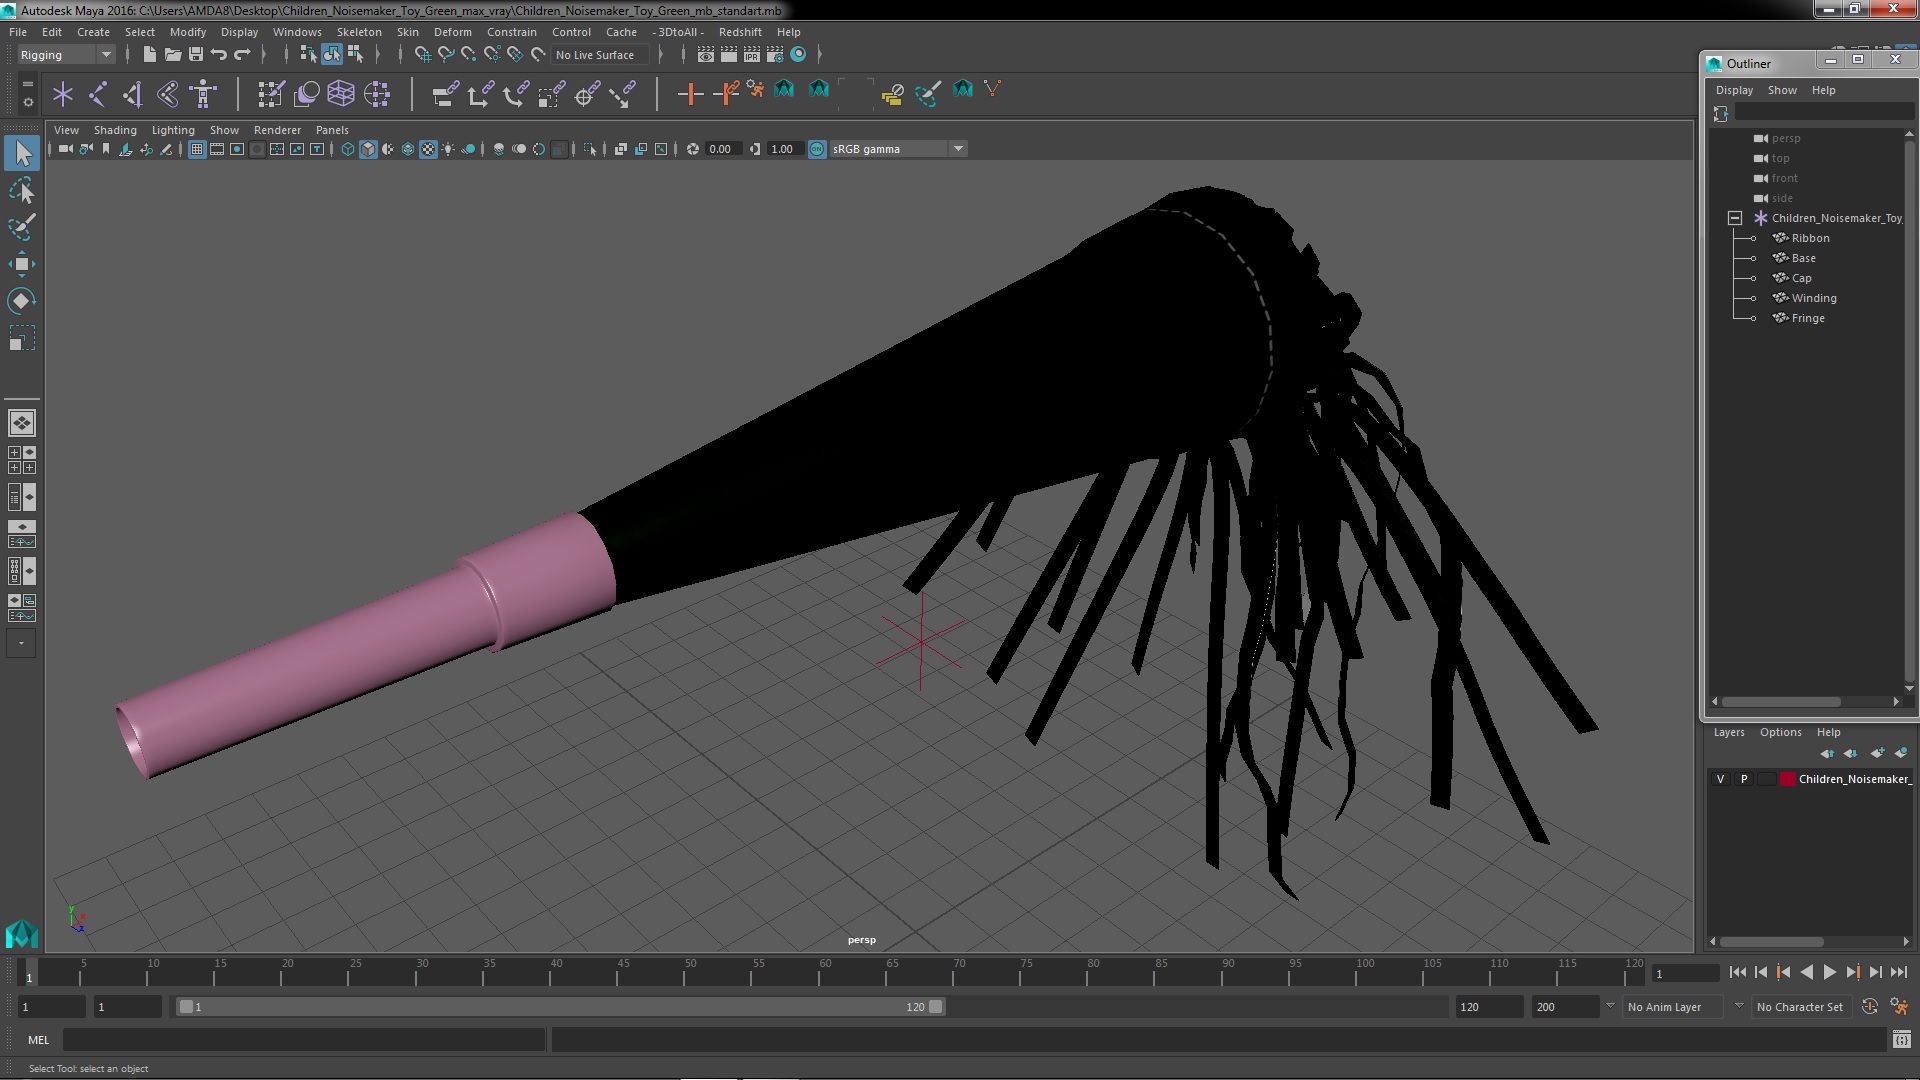
Task: Select the Select Tool arrow in toolbox
Action: coord(22,153)
